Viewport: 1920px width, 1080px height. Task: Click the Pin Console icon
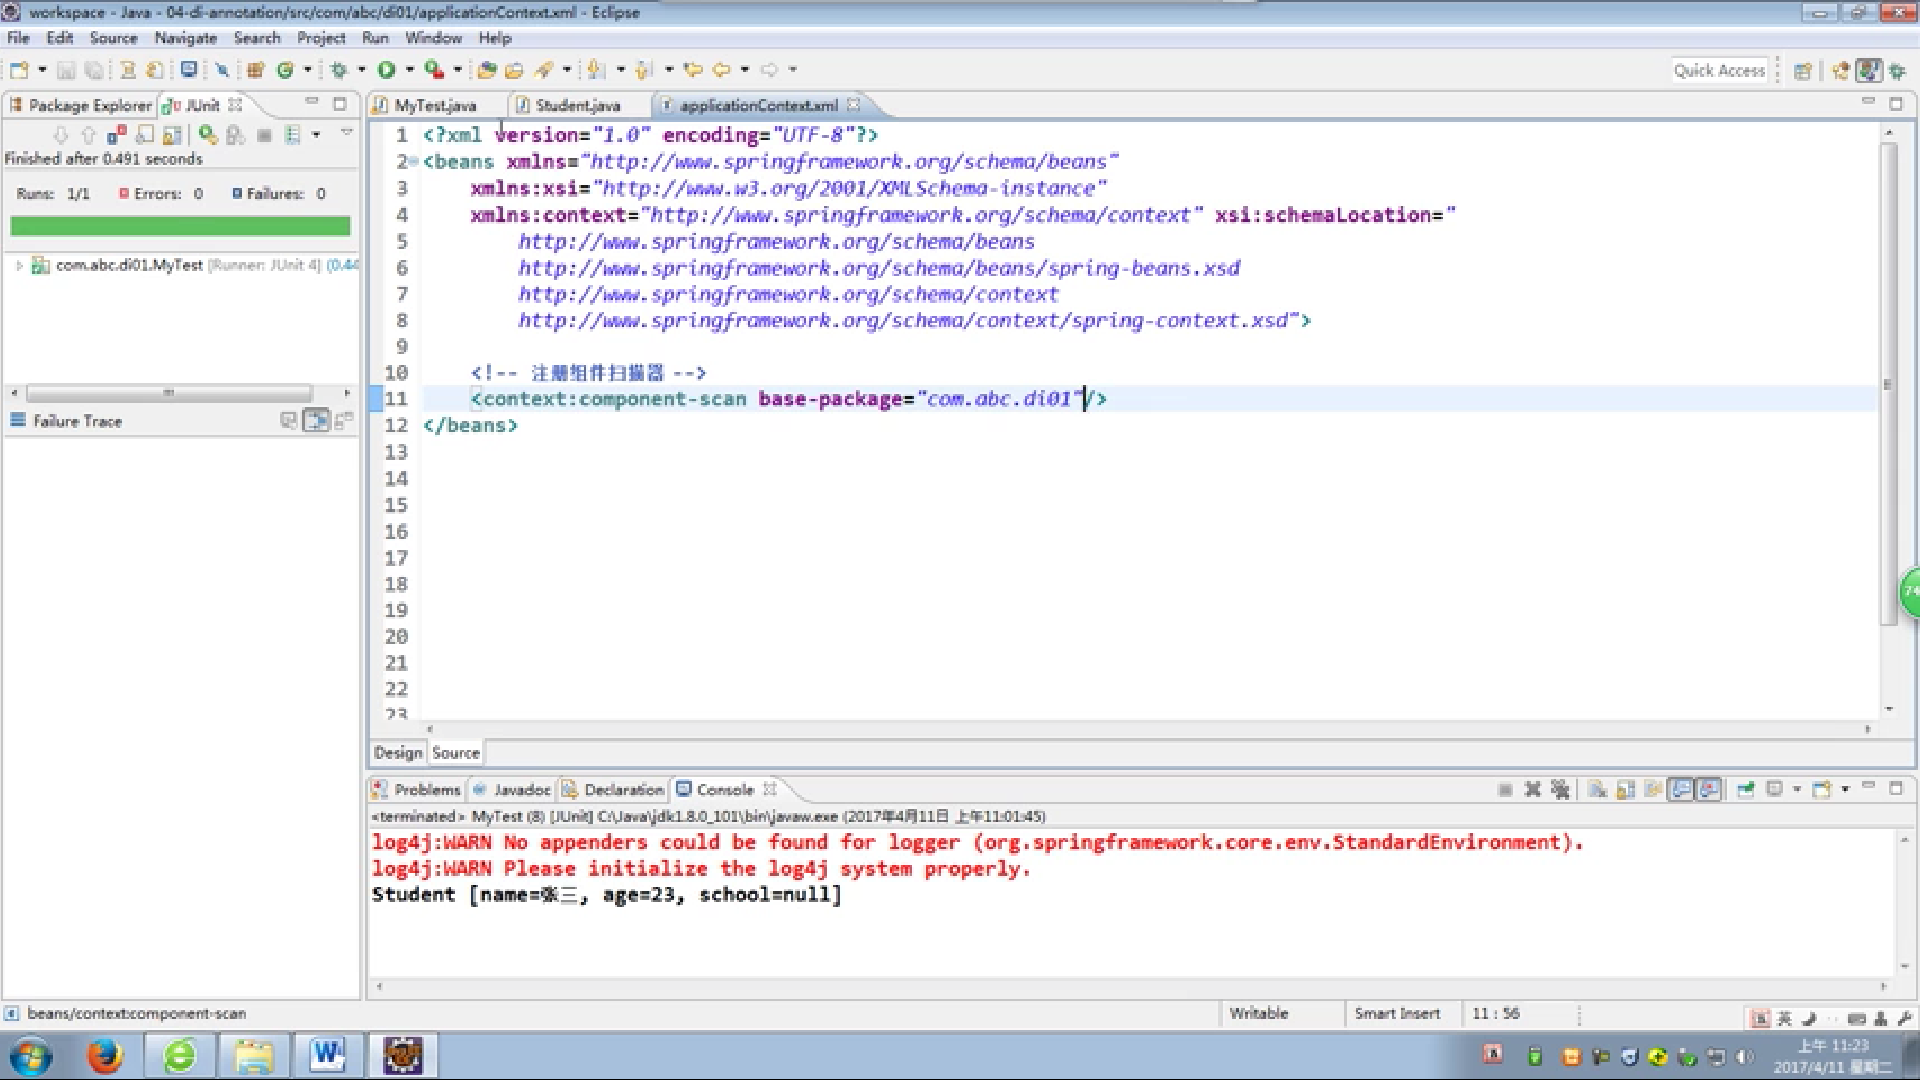[x=1746, y=790]
